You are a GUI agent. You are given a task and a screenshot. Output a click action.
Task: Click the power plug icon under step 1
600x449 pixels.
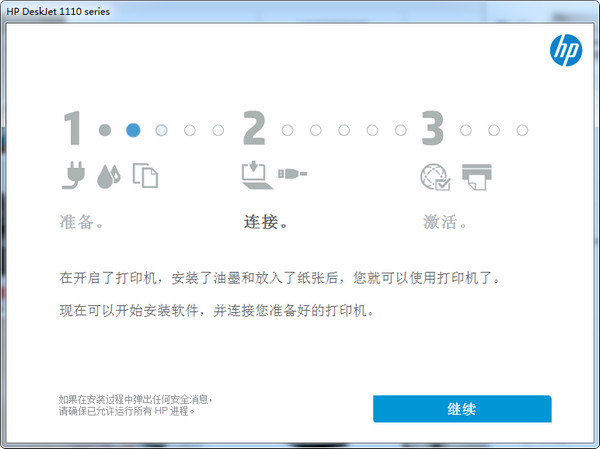(x=73, y=175)
